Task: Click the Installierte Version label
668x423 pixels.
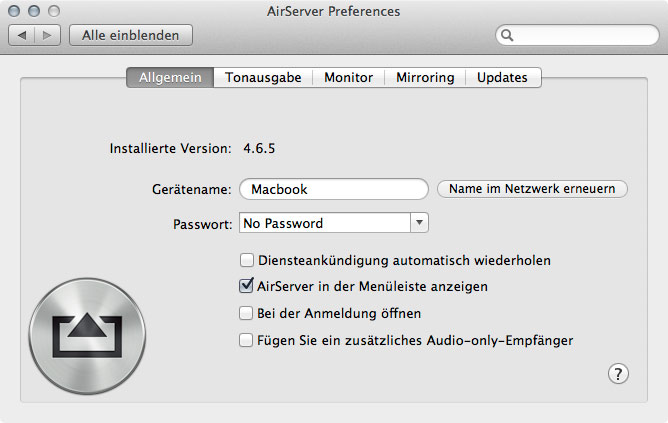Action: click(170, 148)
